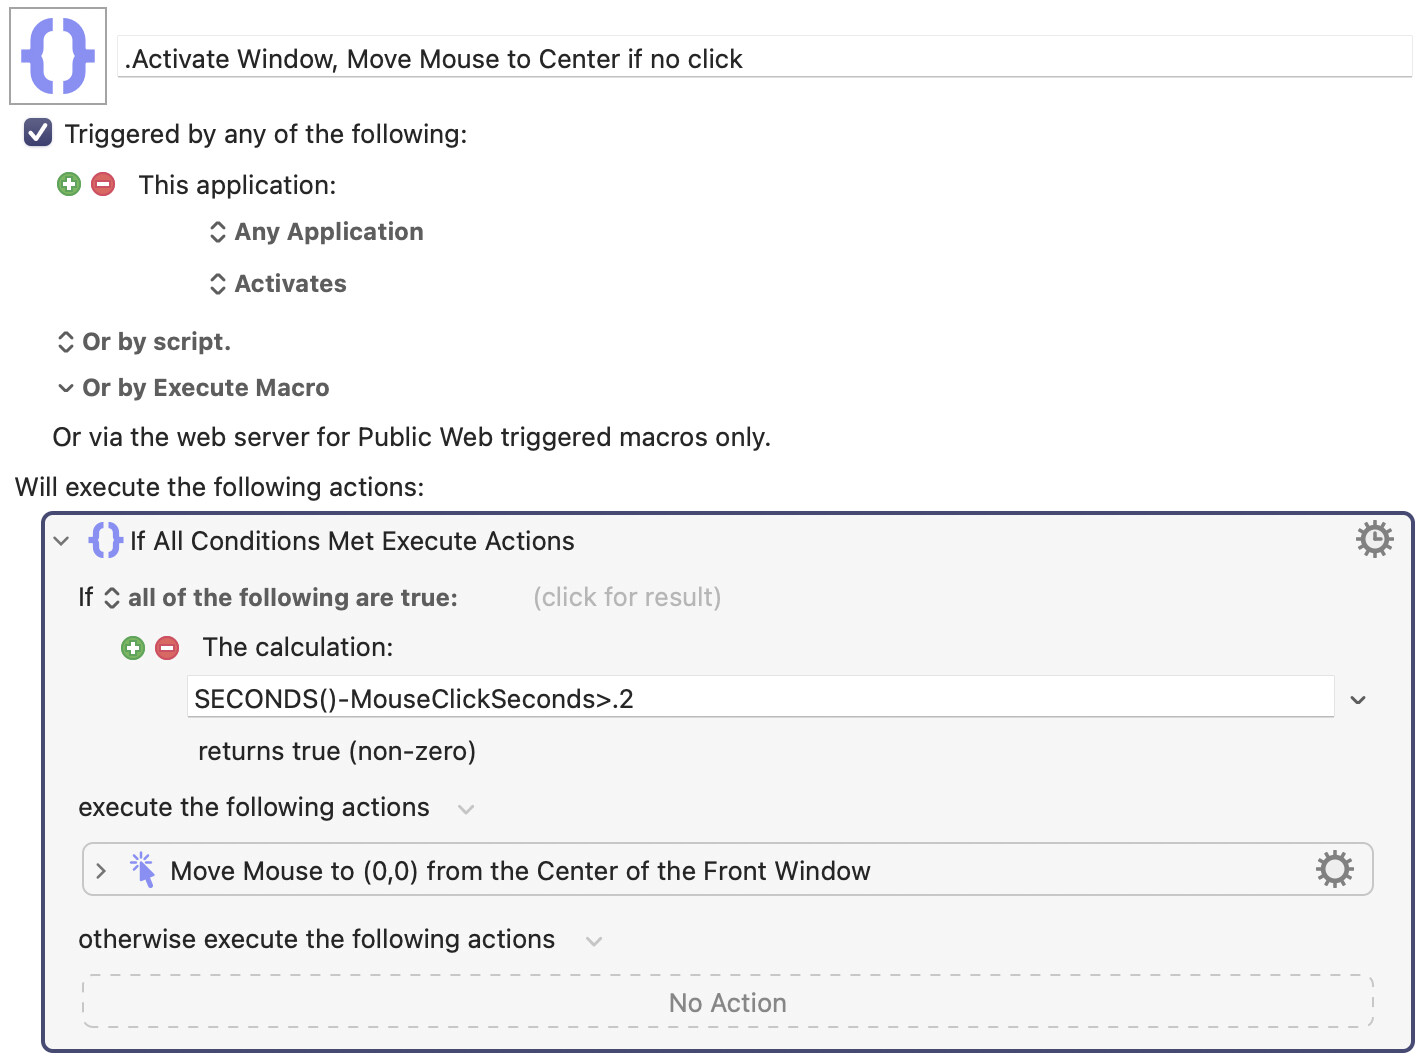Change the 'Activates' trigger option
Image resolution: width=1424 pixels, height=1064 pixels.
tap(279, 284)
